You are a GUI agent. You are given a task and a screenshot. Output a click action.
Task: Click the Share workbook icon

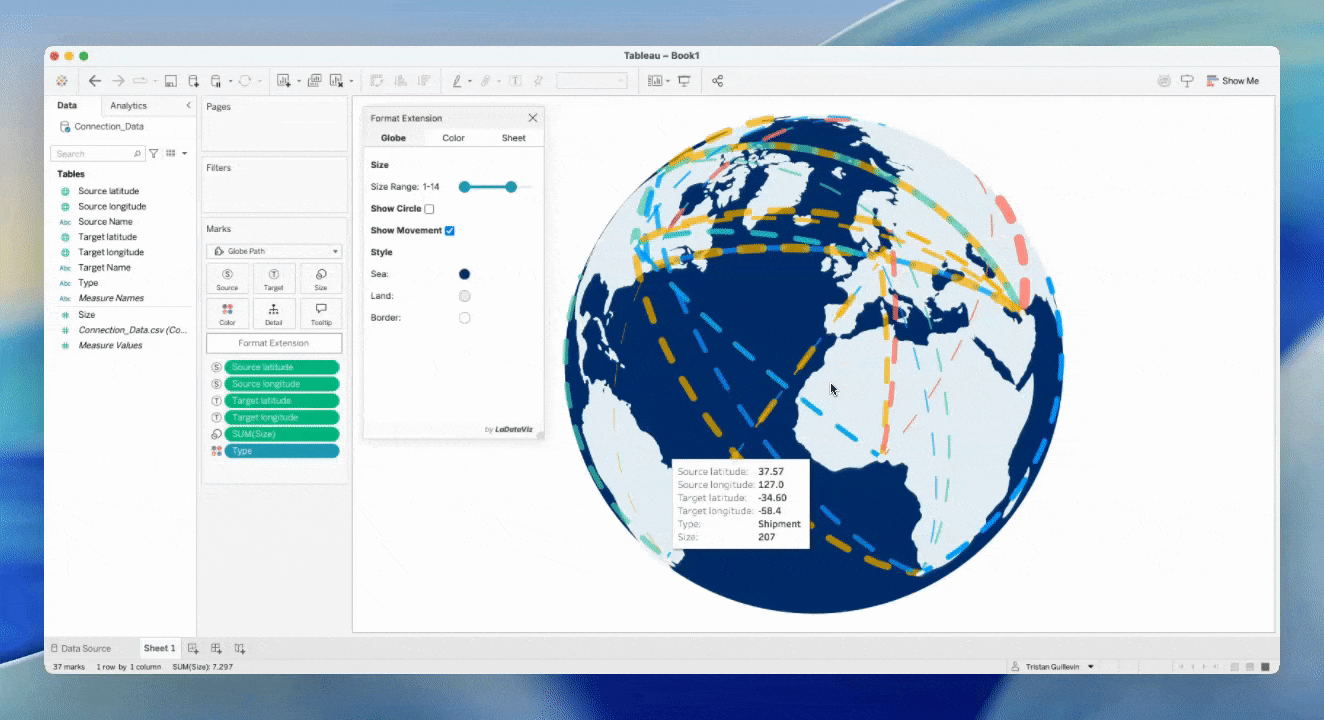(x=717, y=81)
